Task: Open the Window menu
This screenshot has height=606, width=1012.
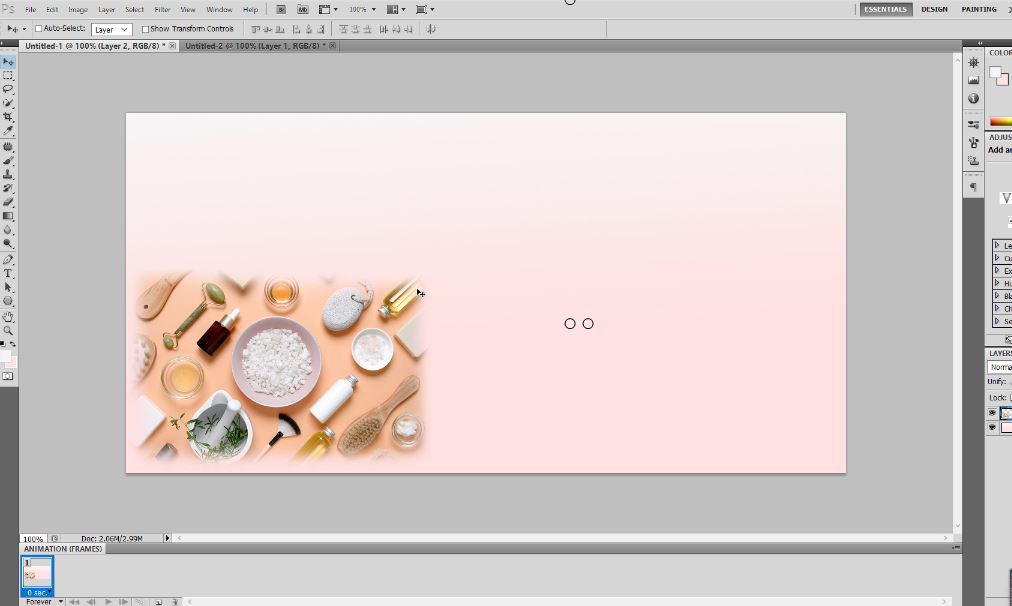Action: [x=219, y=10]
